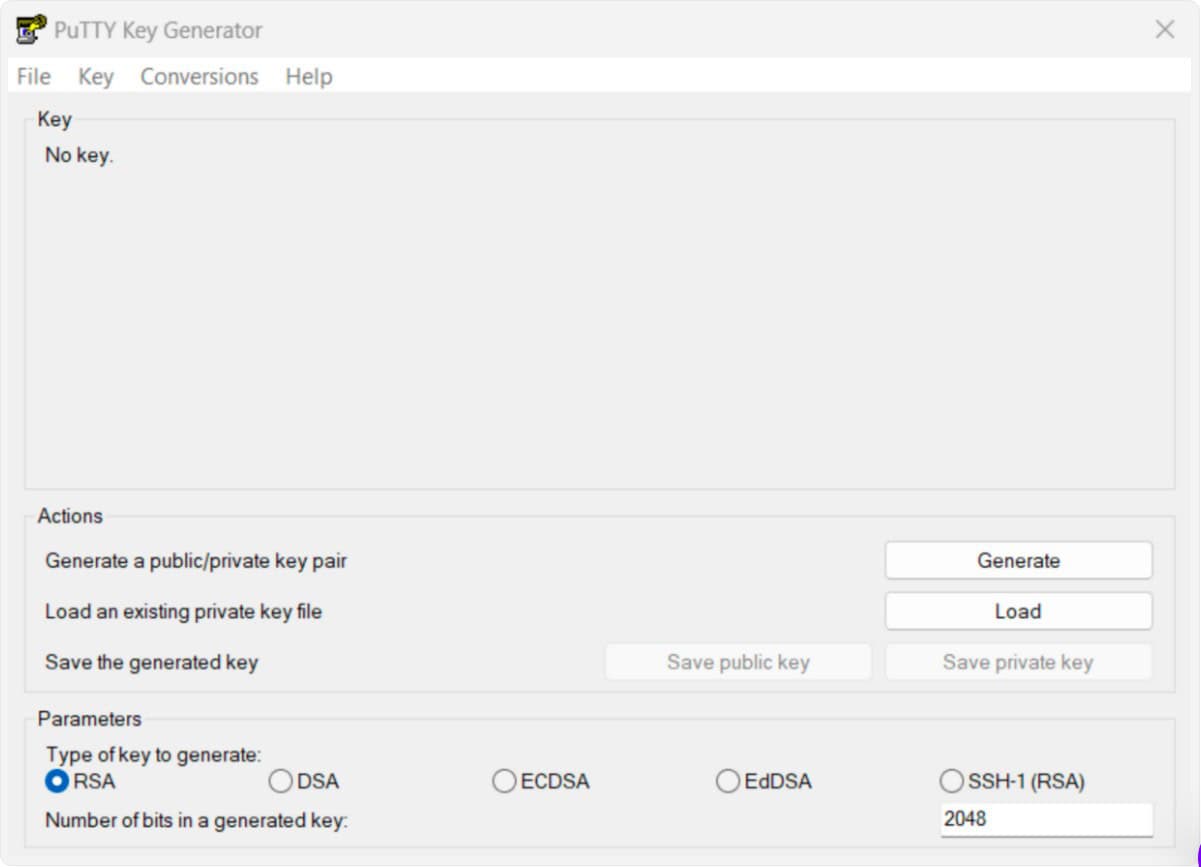Select the ECDSA key type

(x=541, y=782)
